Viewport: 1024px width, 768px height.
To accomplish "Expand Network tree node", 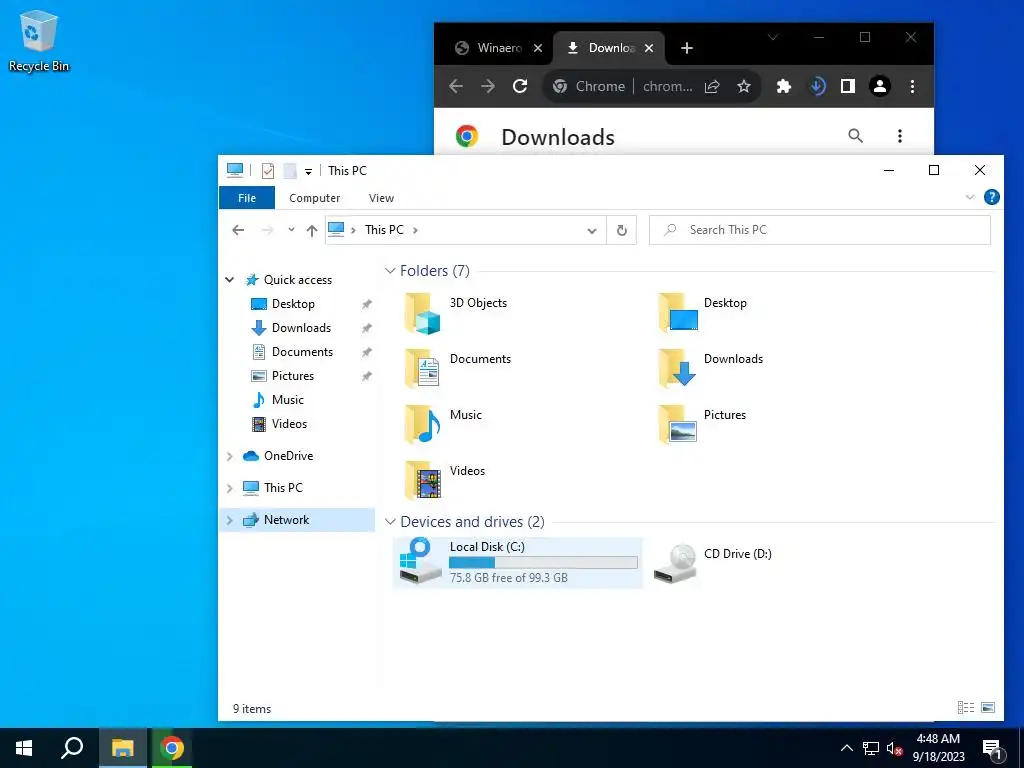I will tap(230, 520).
